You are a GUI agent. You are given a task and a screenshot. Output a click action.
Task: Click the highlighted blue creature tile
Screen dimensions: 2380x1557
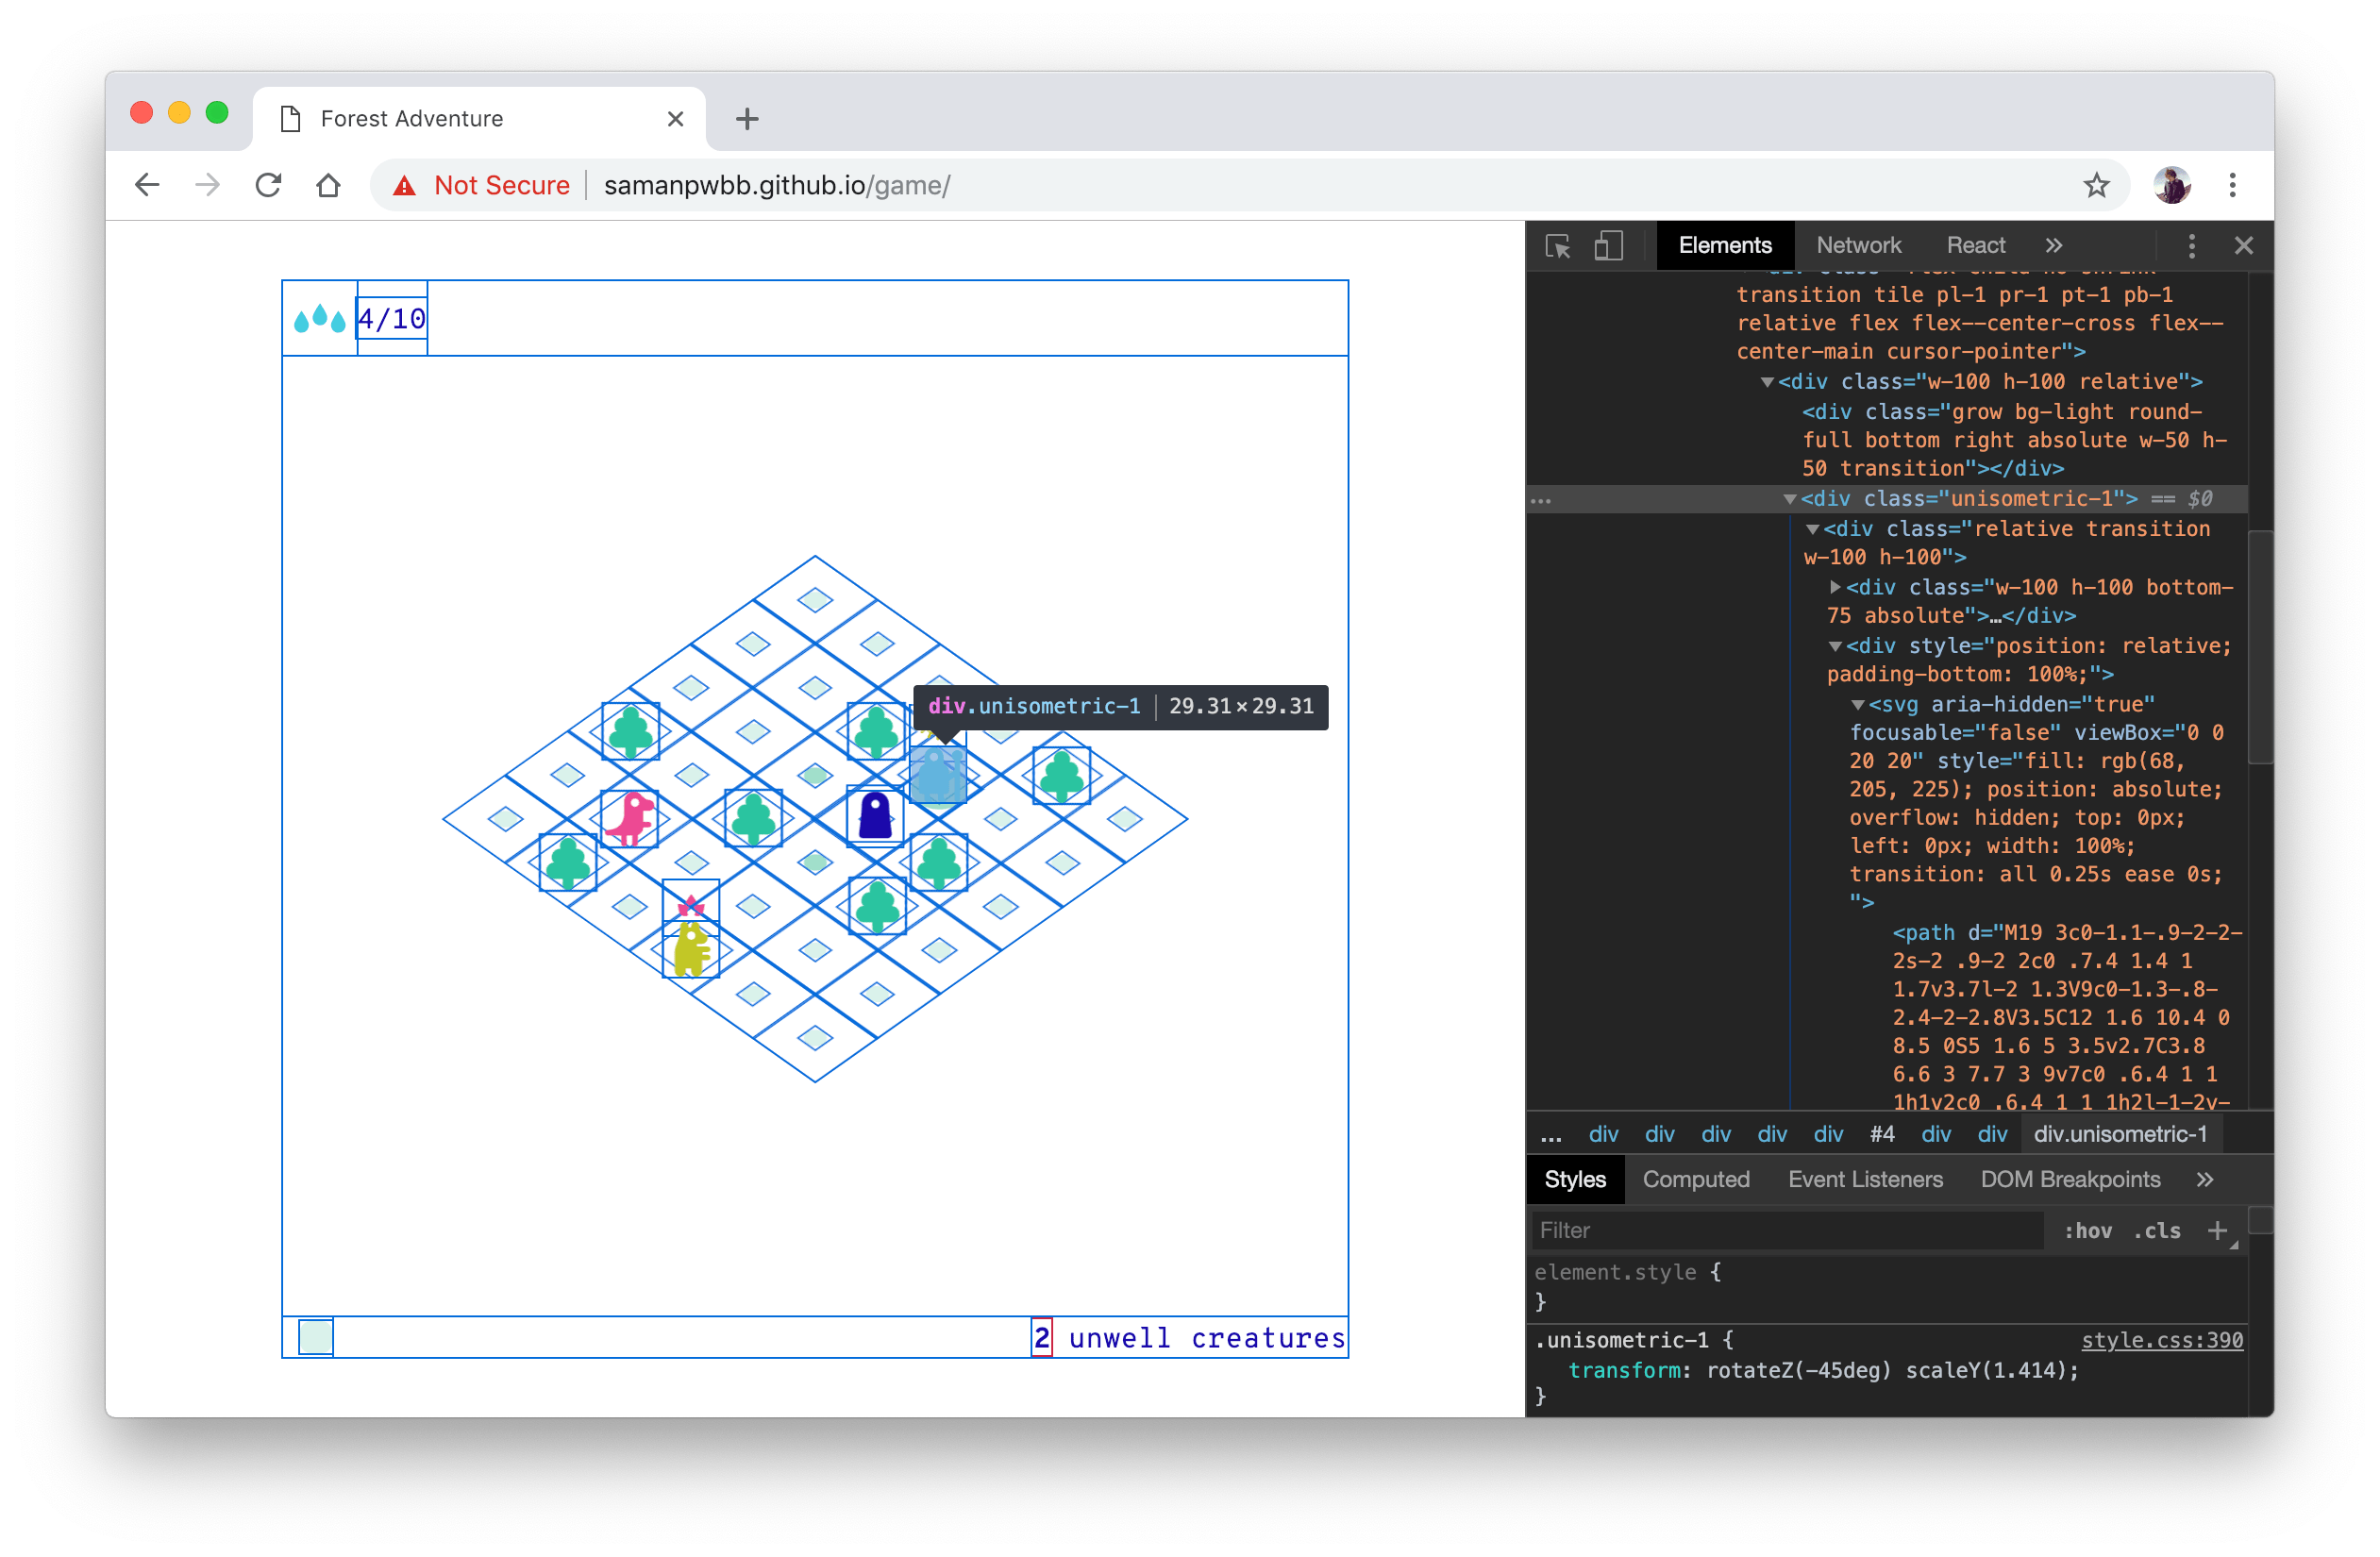(x=937, y=775)
